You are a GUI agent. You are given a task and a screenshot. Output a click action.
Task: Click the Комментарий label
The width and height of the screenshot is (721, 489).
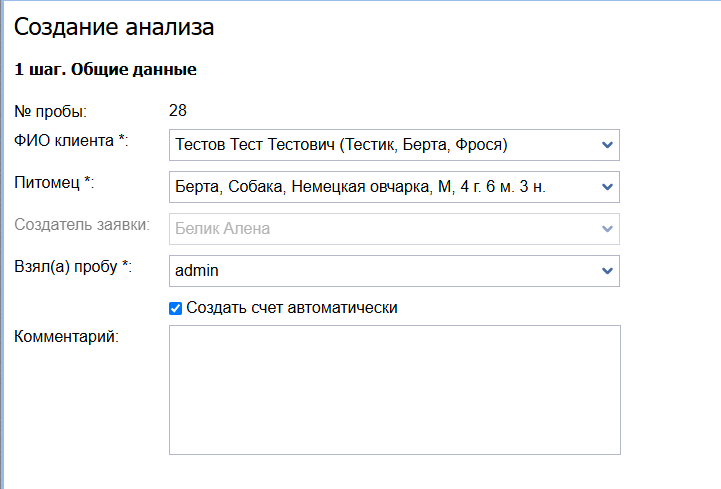tap(67, 336)
